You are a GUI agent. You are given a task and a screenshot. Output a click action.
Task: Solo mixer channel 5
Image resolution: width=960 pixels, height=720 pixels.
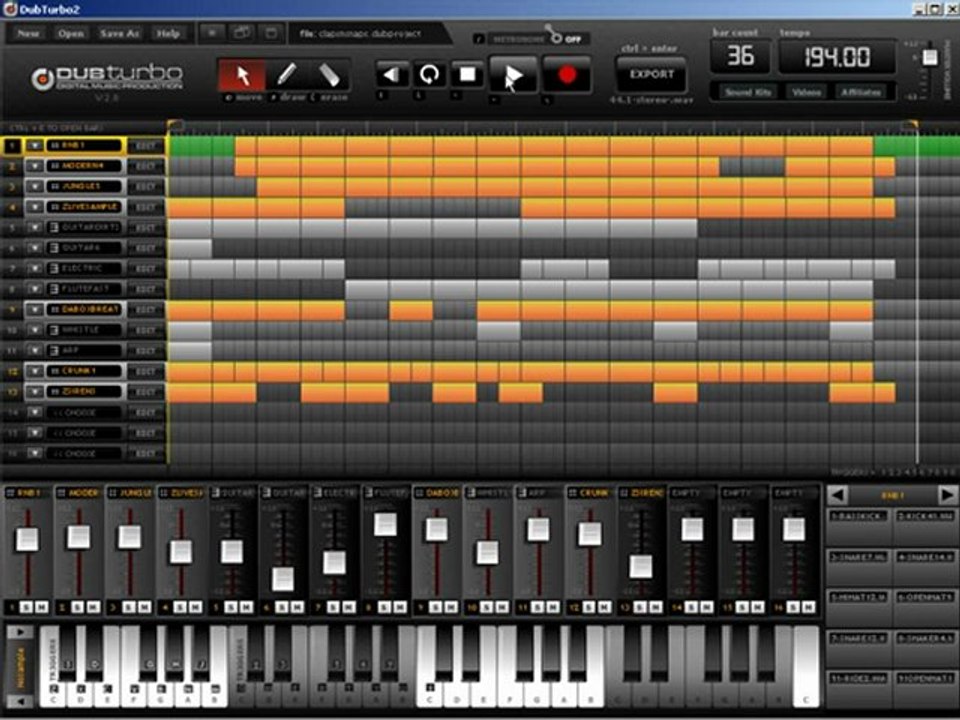(231, 607)
